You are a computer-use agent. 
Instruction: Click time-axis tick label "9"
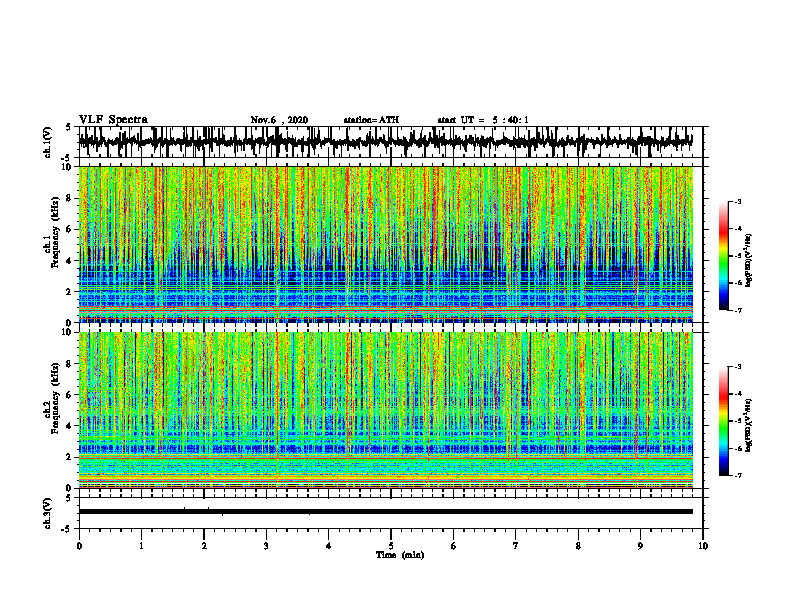click(640, 546)
